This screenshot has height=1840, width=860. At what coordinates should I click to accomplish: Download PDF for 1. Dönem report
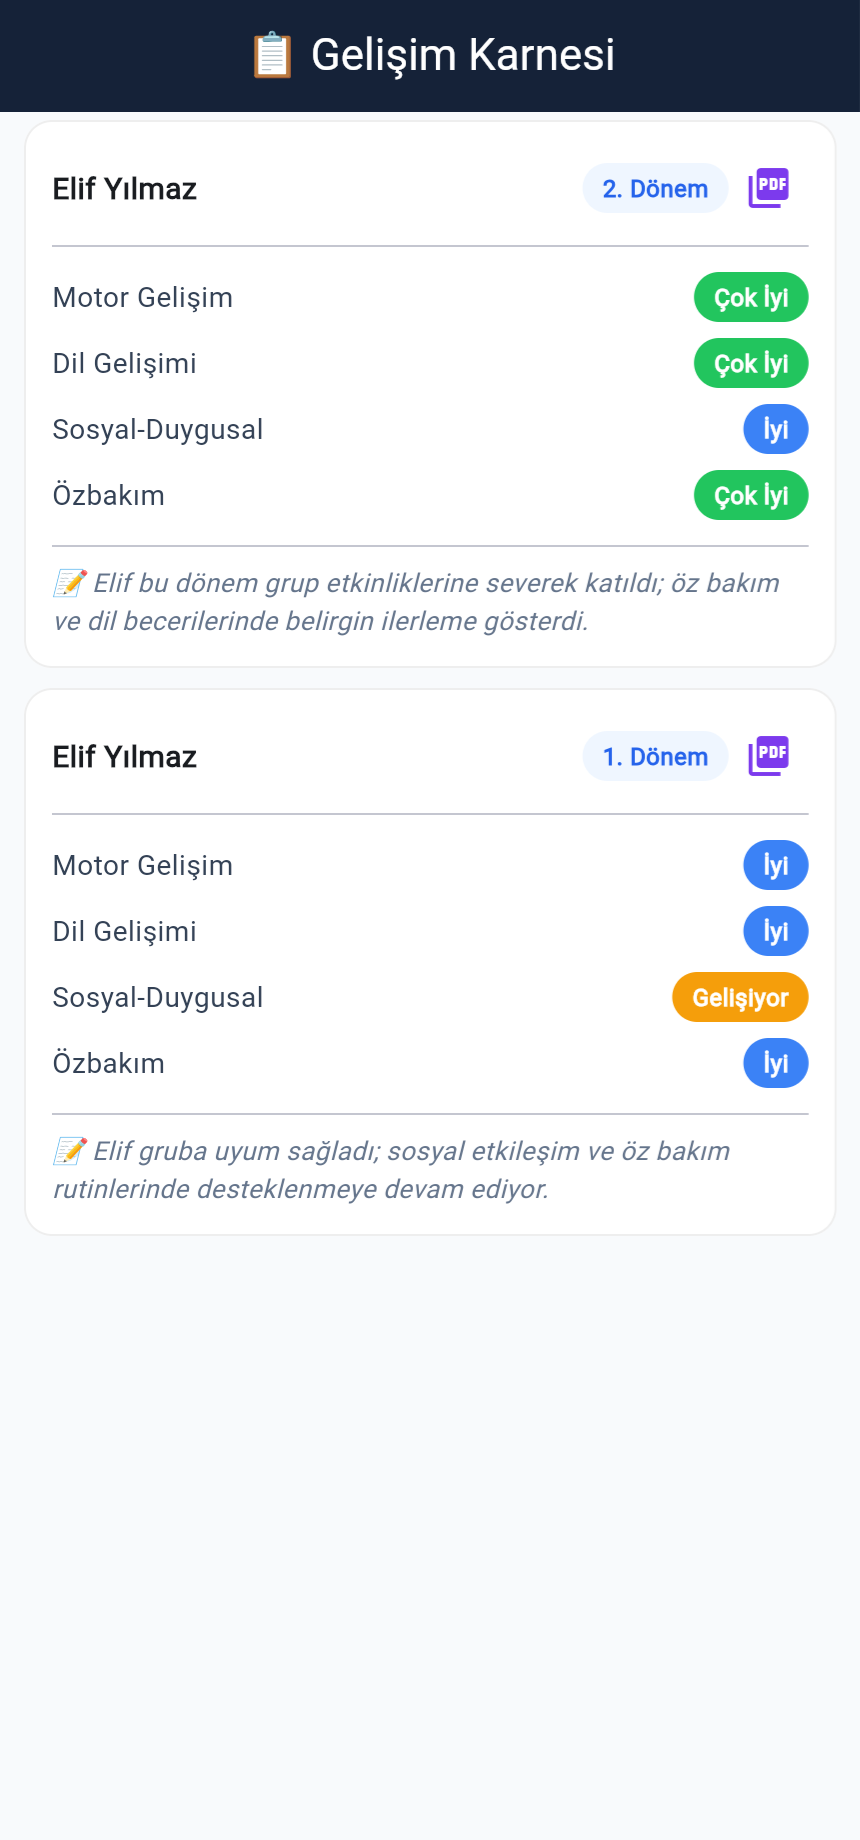[x=768, y=756]
